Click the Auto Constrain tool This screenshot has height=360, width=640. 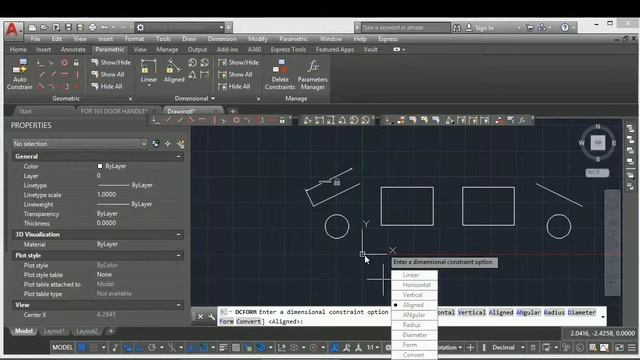click(x=19, y=74)
